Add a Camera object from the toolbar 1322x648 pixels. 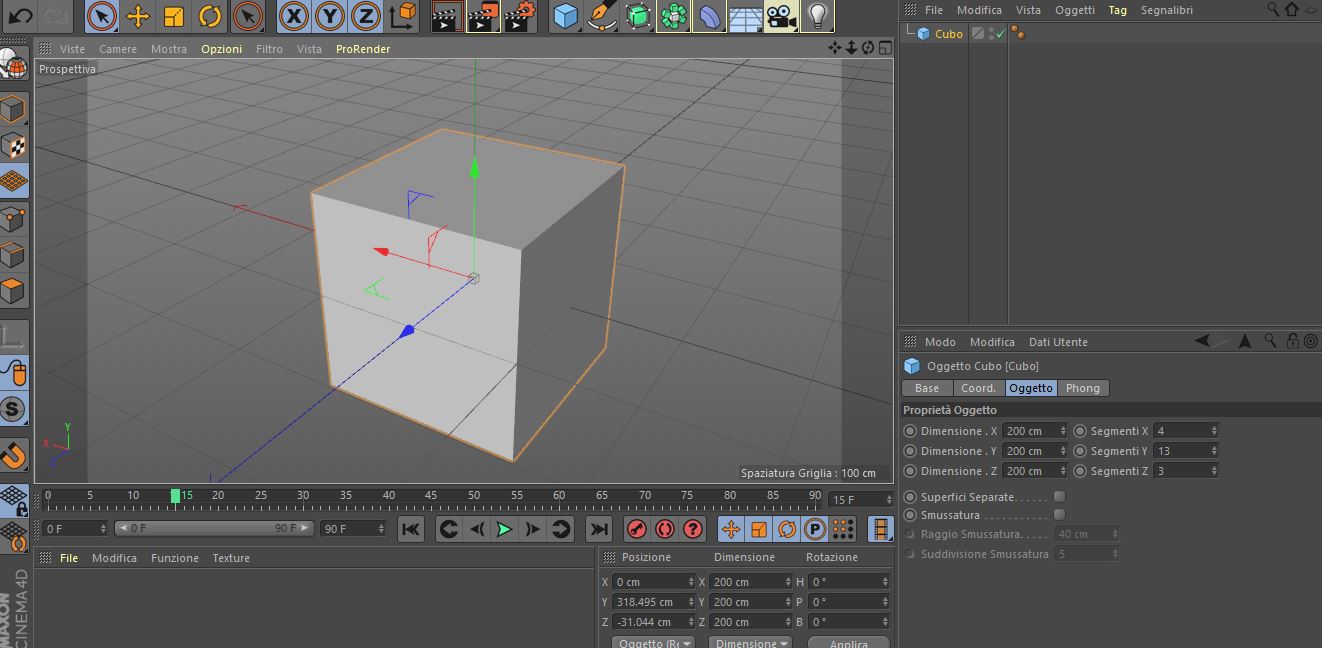click(x=781, y=16)
